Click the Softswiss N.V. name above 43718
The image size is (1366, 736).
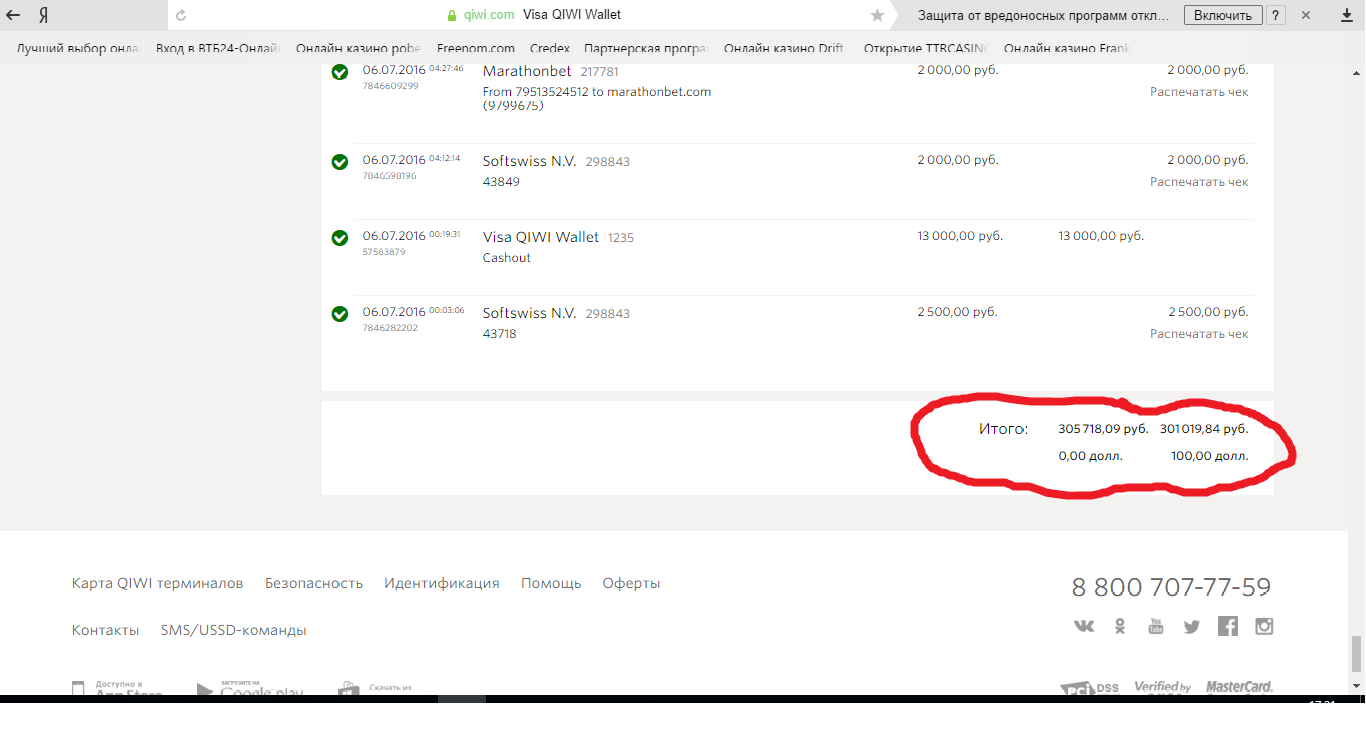click(x=530, y=313)
